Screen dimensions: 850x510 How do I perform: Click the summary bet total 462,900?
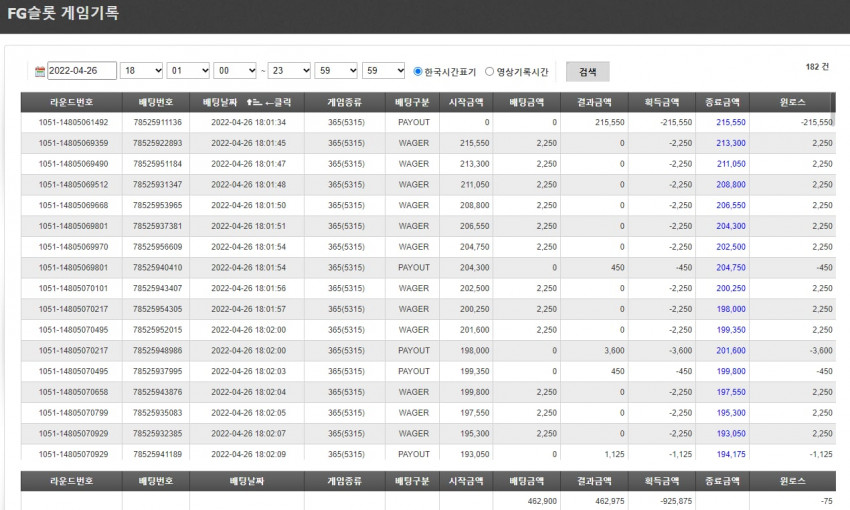pos(542,501)
